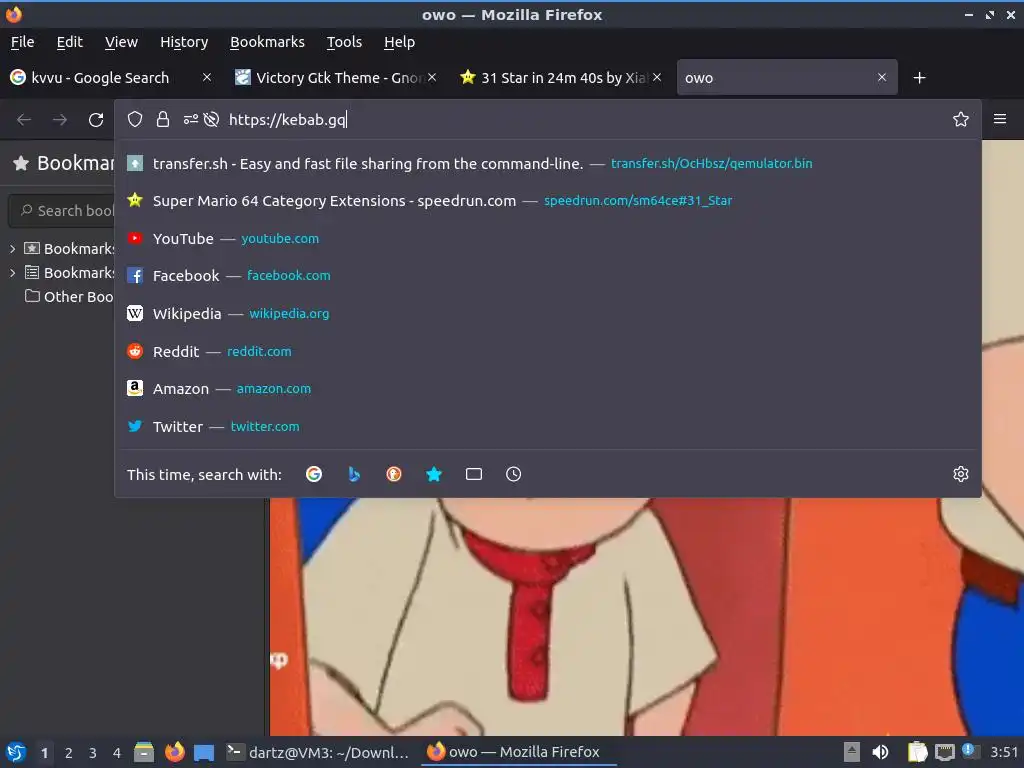Open the volume control in system tray
The width and height of the screenshot is (1024, 768).
coord(880,752)
